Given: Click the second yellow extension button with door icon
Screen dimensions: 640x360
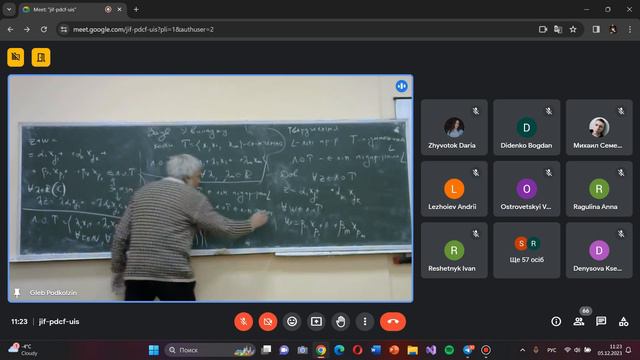Looking at the screenshot, I should pos(41,57).
